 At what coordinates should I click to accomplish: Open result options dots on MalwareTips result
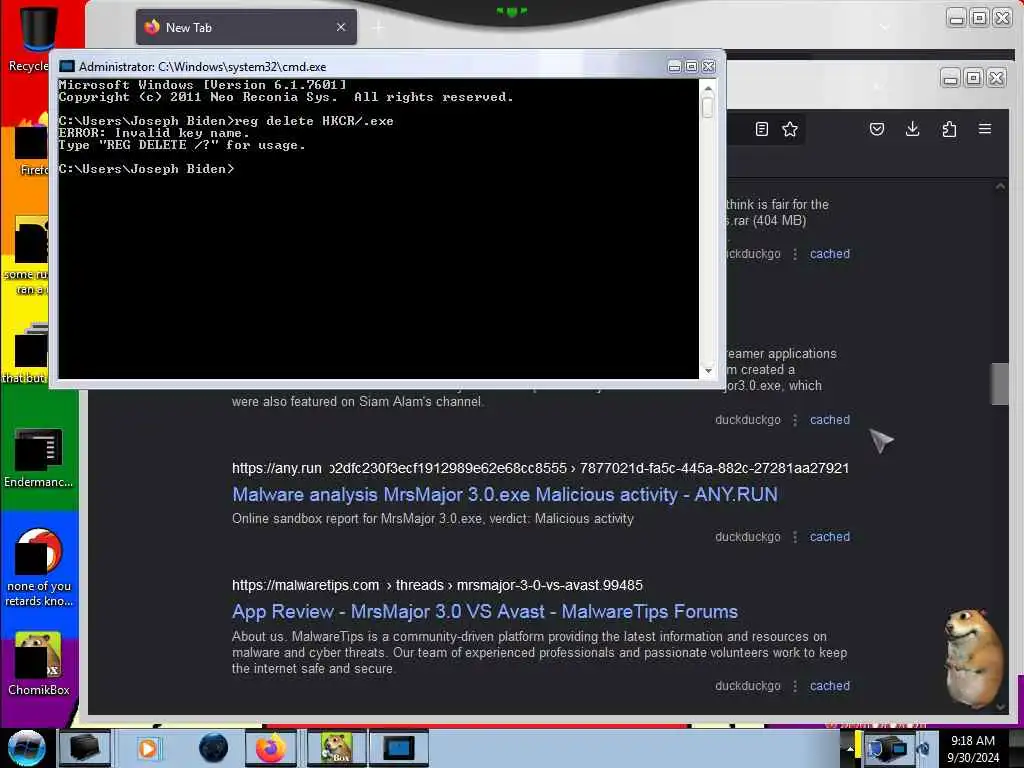click(795, 686)
